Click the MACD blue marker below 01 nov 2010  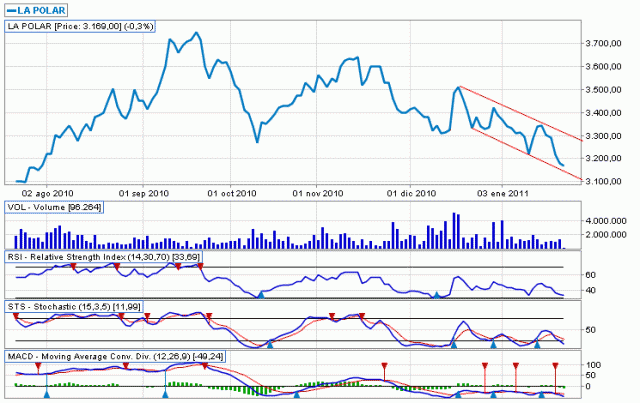click(297, 394)
